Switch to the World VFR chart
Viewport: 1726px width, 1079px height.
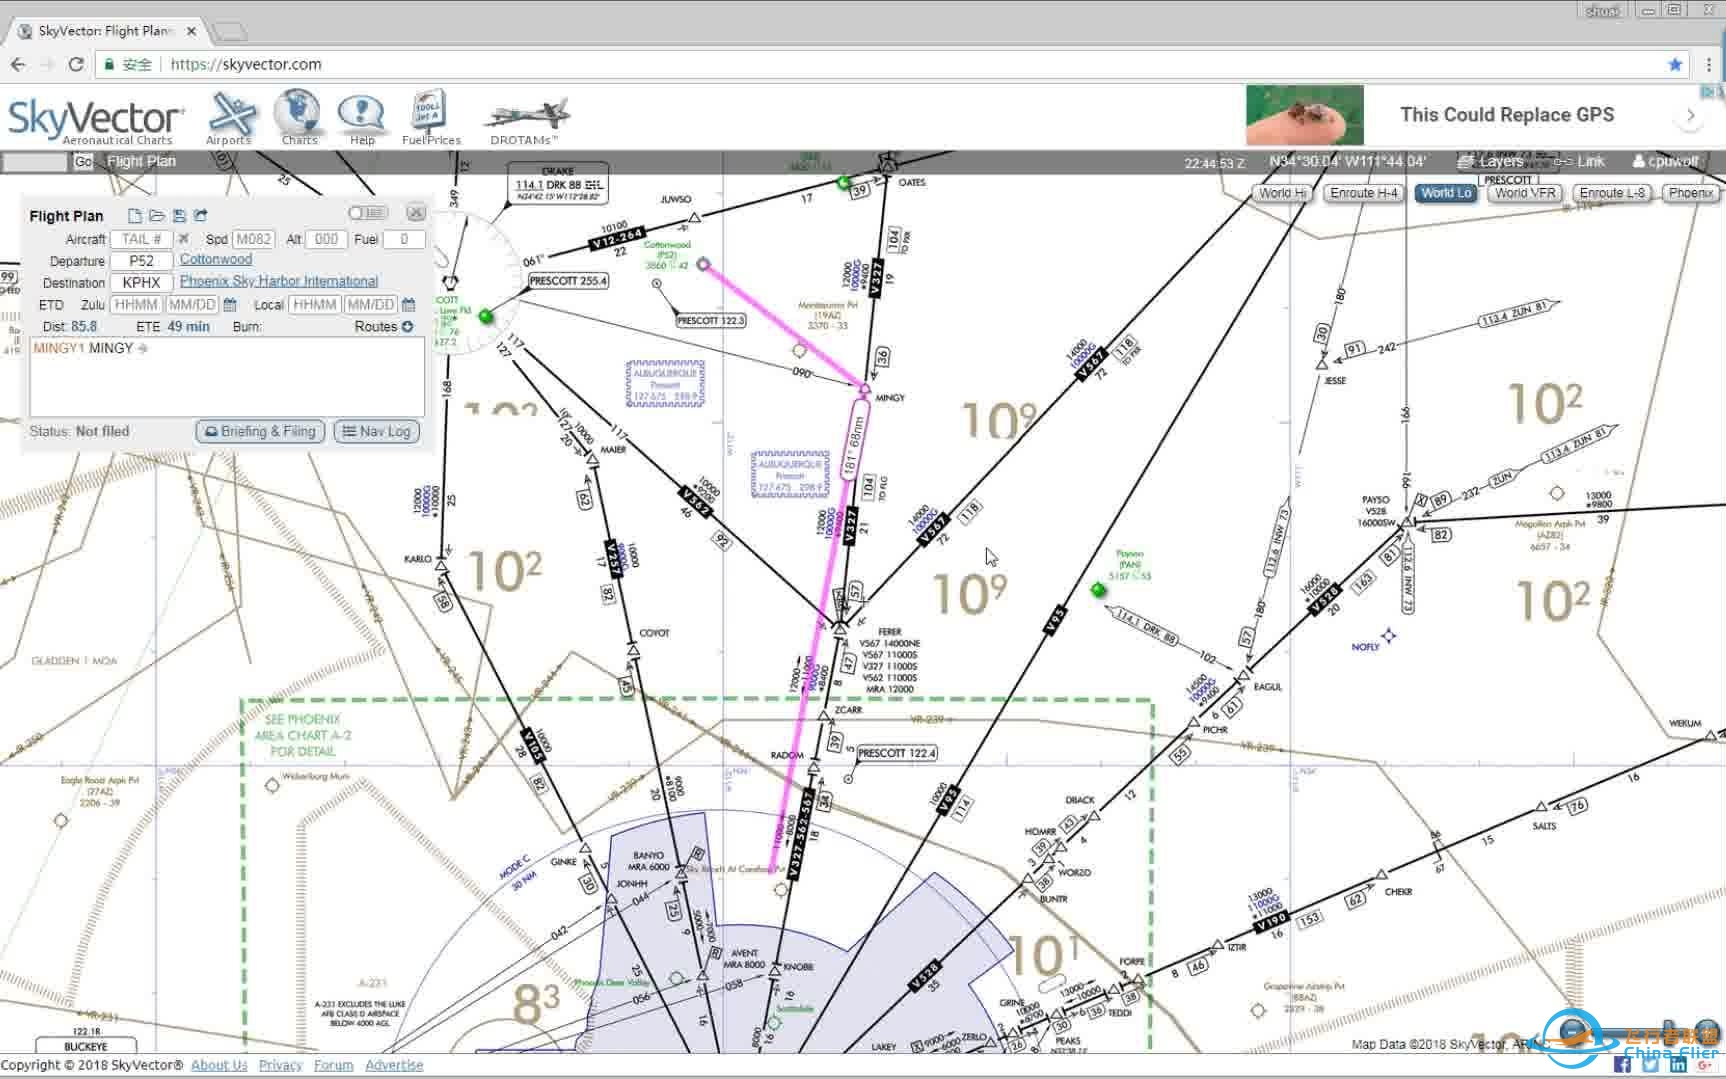pyautogui.click(x=1525, y=193)
